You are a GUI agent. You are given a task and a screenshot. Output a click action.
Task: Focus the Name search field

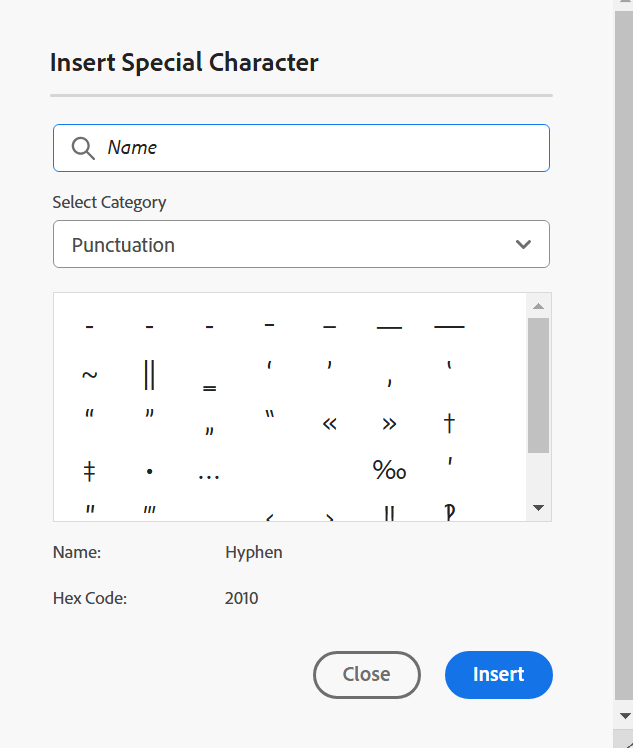click(320, 148)
